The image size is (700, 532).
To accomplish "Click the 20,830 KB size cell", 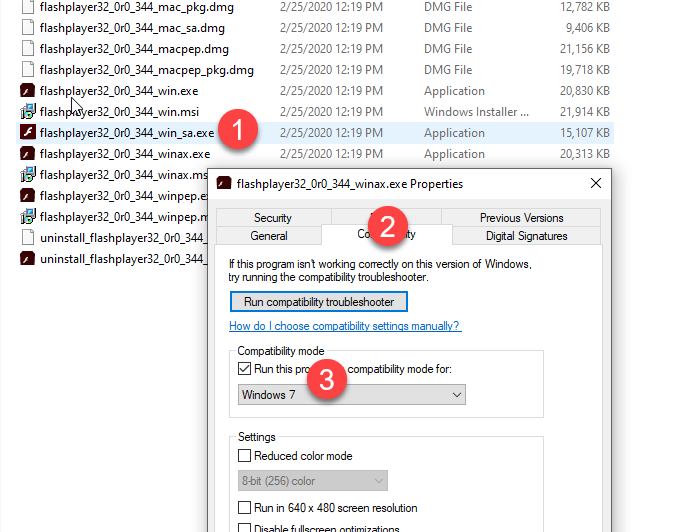I will pos(584,91).
